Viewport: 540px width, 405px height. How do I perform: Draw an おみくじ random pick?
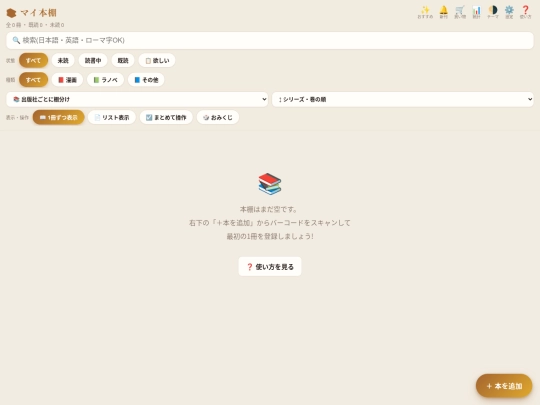218,117
